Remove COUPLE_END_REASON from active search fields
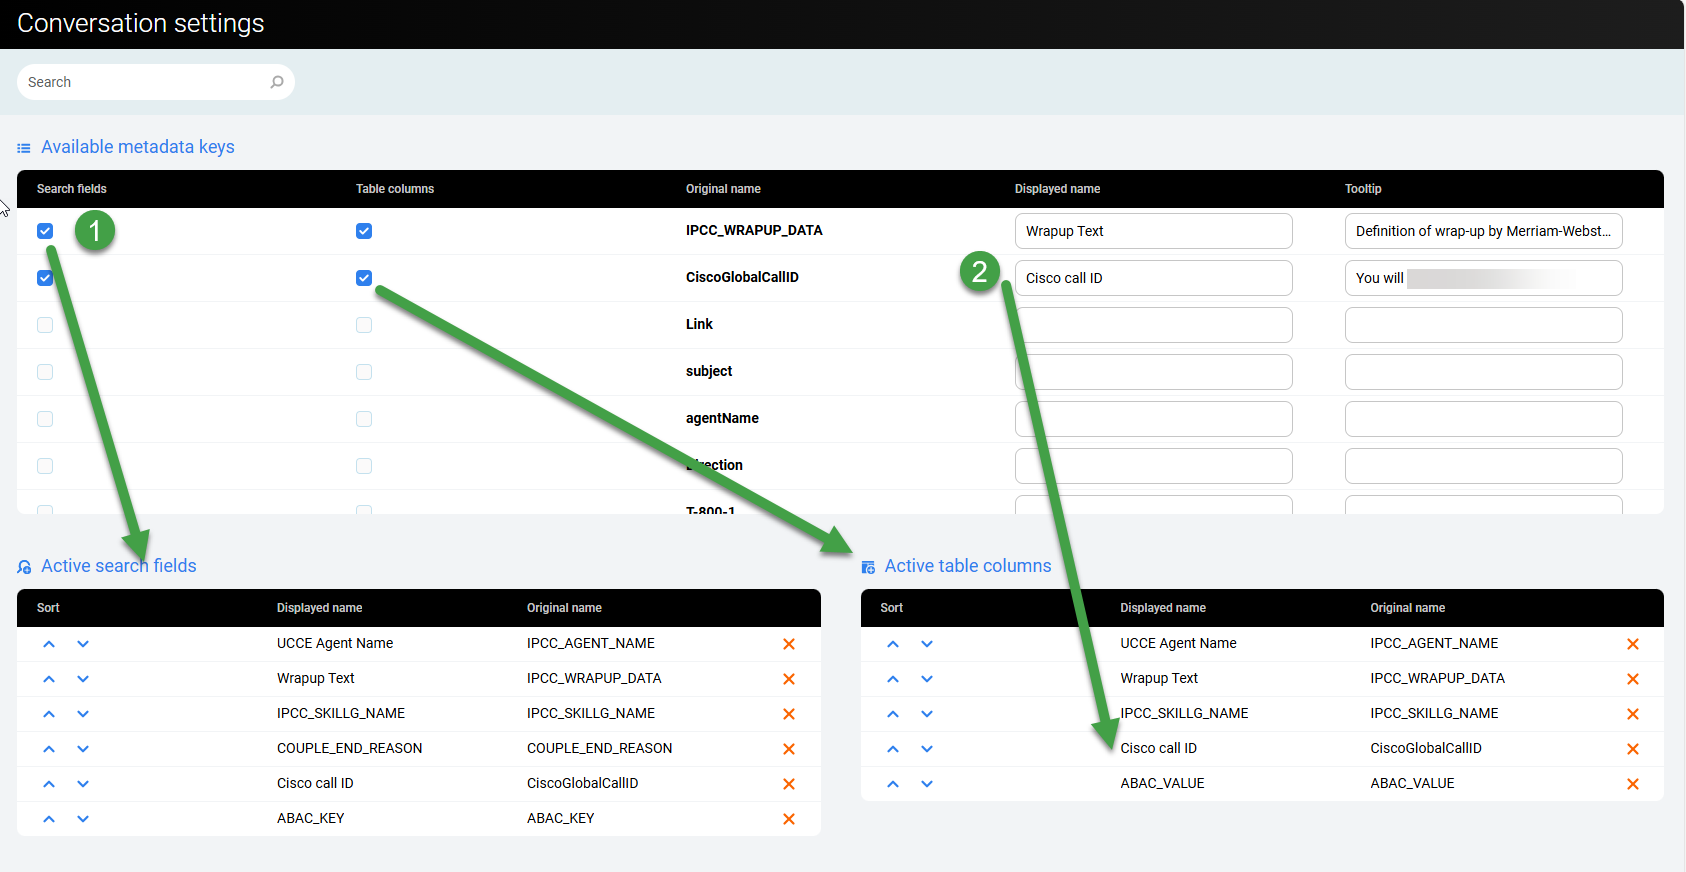Image resolution: width=1686 pixels, height=872 pixels. [788, 749]
